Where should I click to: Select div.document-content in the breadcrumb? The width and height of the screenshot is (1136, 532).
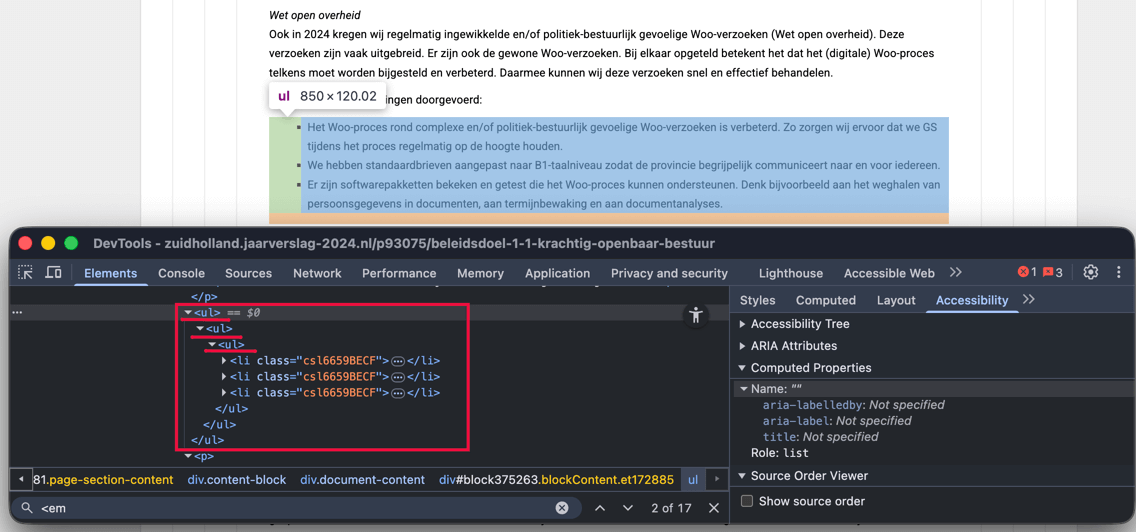(x=362, y=480)
